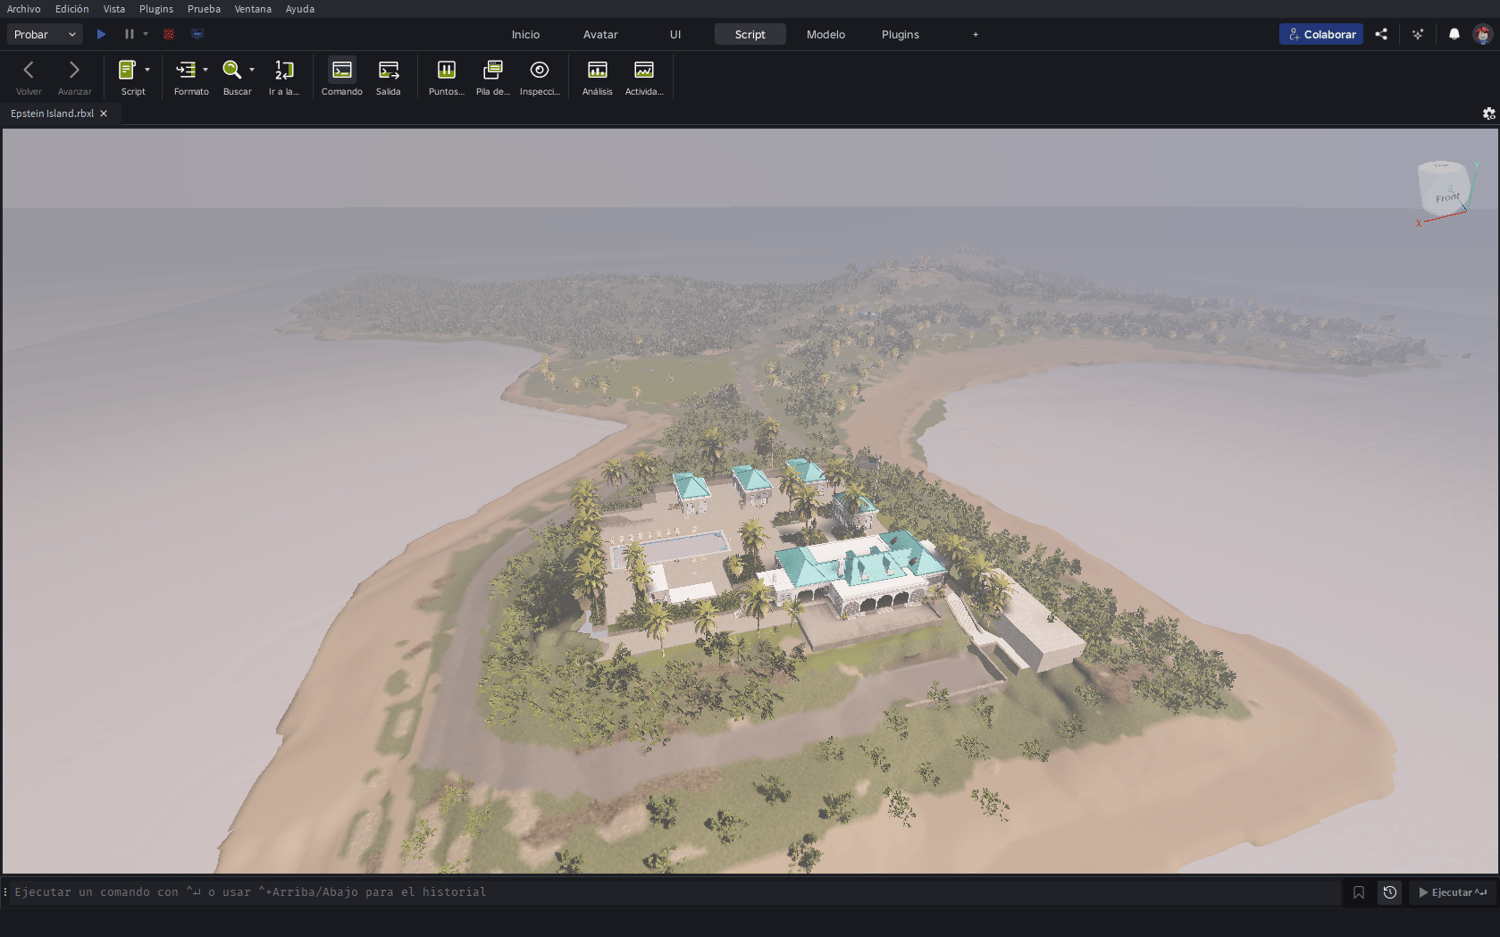Select the Epstein Island.rbxl document tab
The width and height of the screenshot is (1500, 937).
coord(52,113)
